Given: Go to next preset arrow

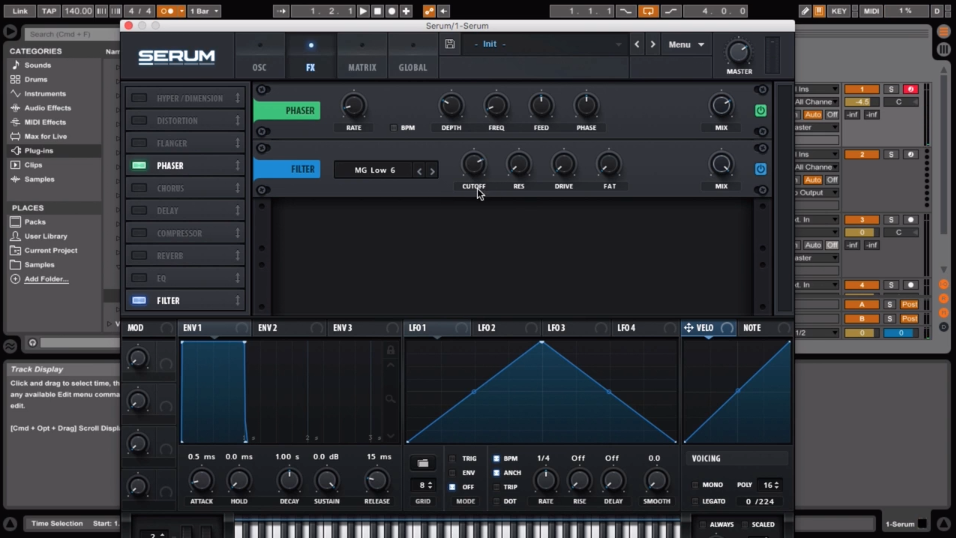Looking at the screenshot, I should coord(653,44).
